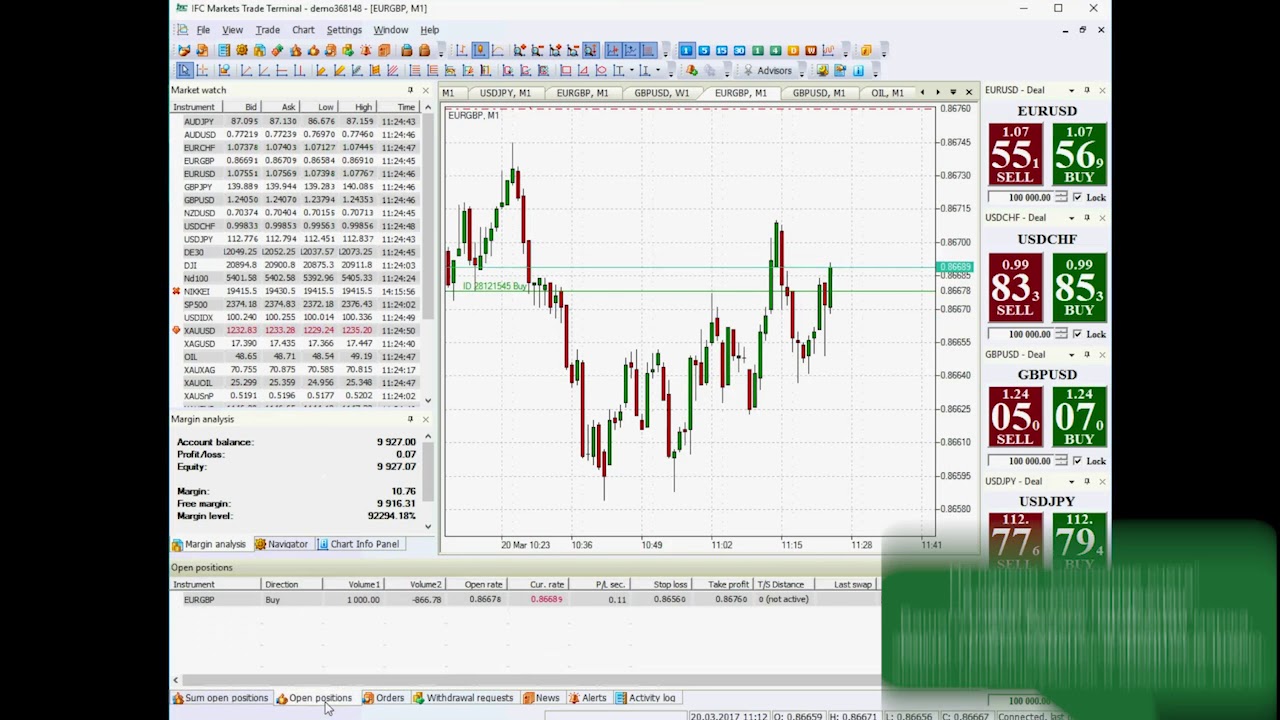Open GBPUSD Deal panel dropdown arrow

[x=1071, y=354]
